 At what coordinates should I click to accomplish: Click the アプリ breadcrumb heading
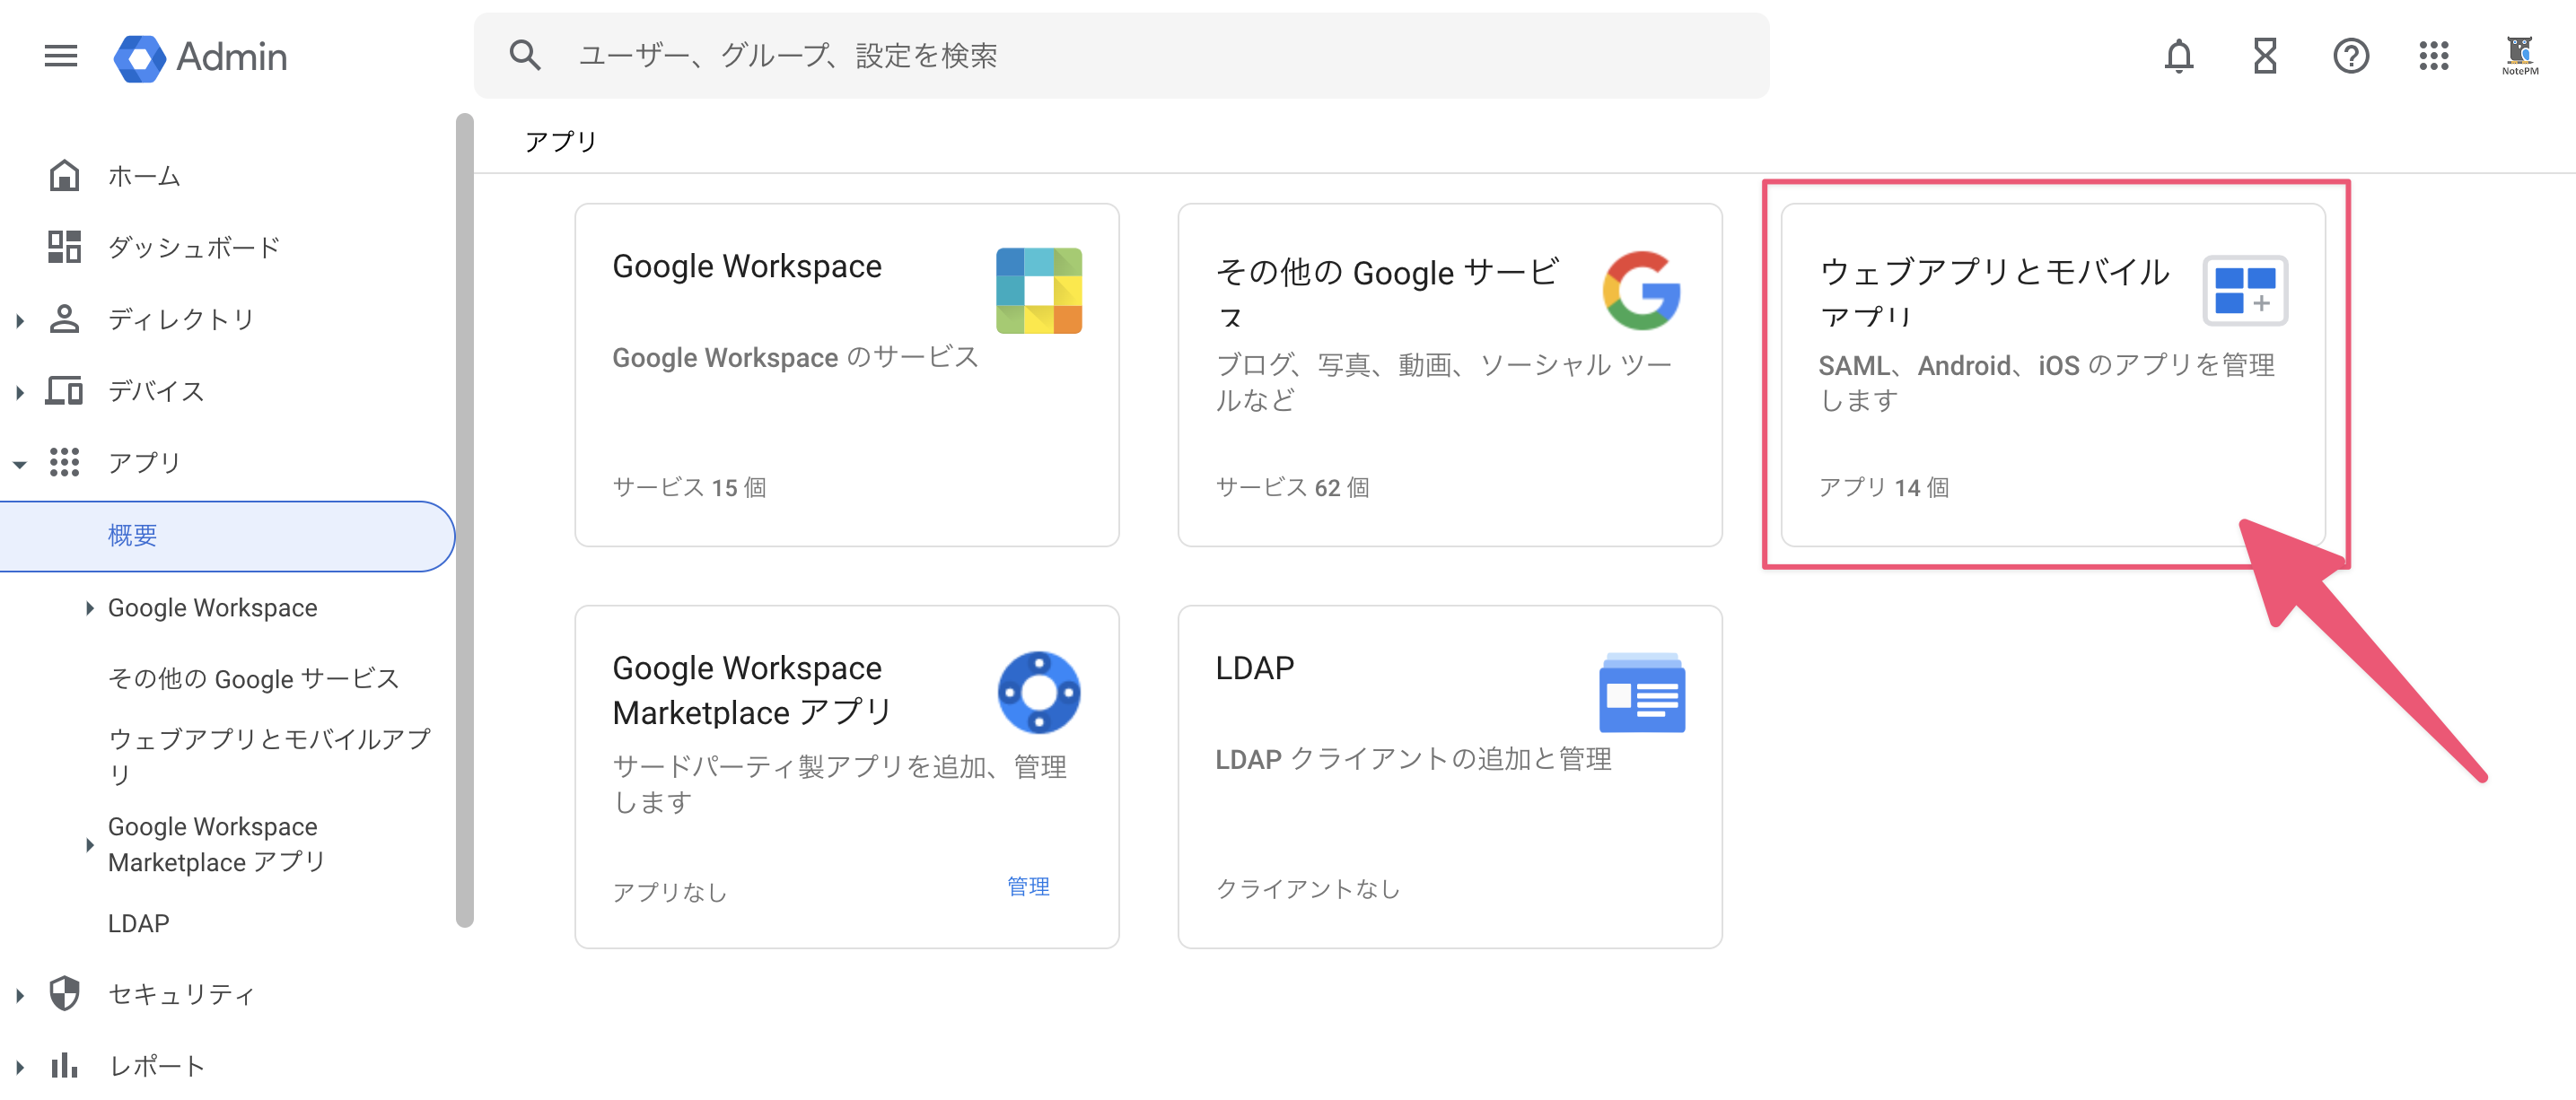pyautogui.click(x=560, y=141)
